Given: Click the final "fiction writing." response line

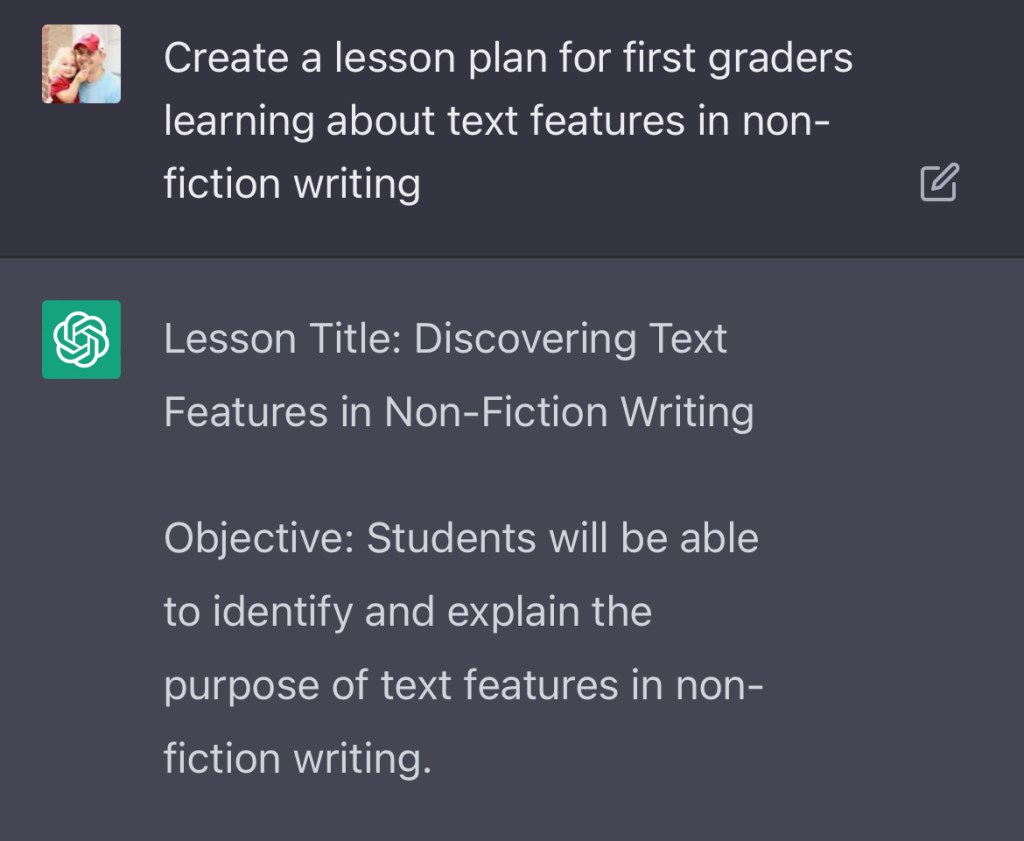Looking at the screenshot, I should tap(297, 758).
